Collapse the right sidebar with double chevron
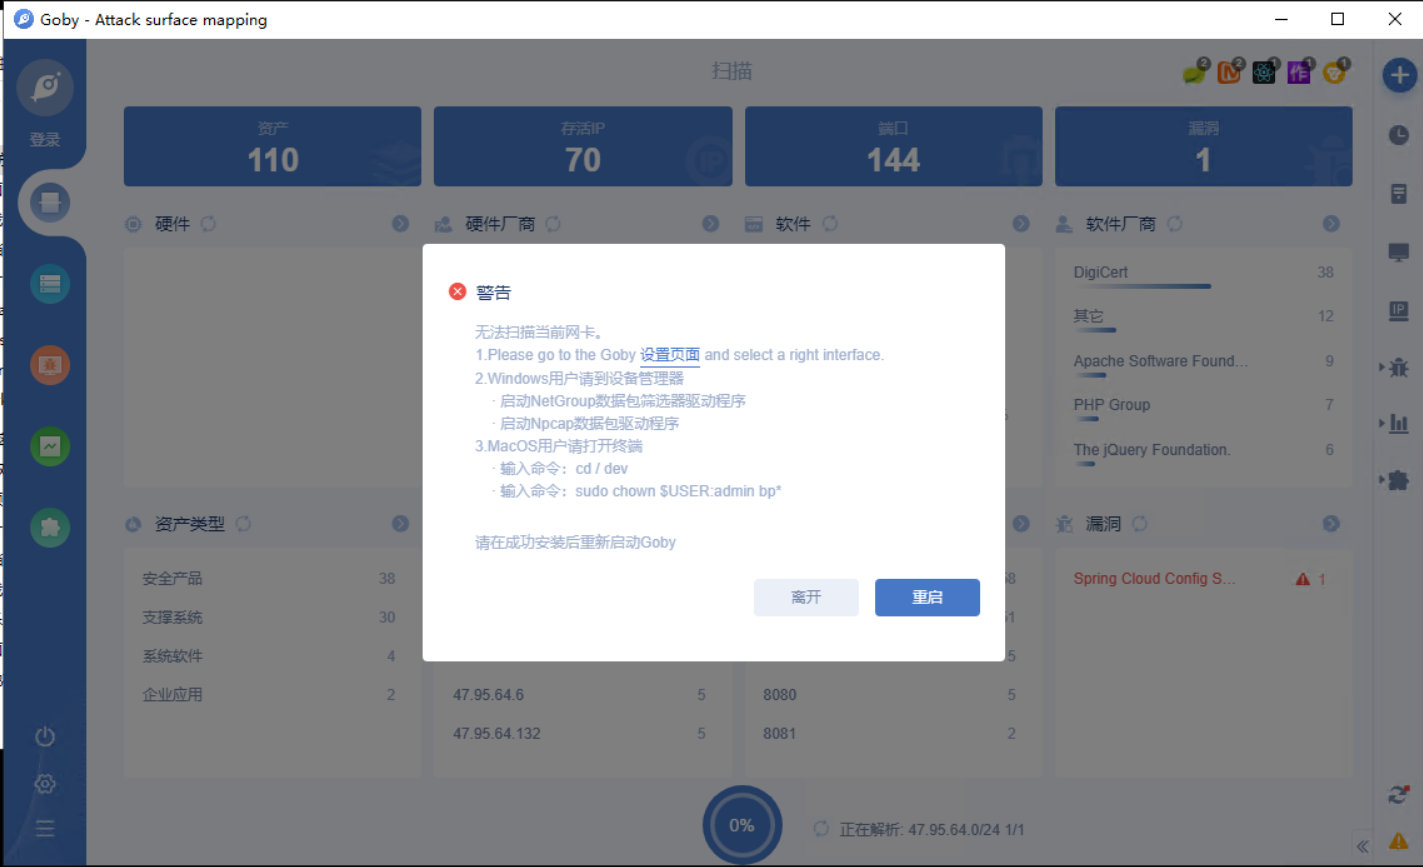Image resolution: width=1423 pixels, height=867 pixels. (x=1362, y=846)
